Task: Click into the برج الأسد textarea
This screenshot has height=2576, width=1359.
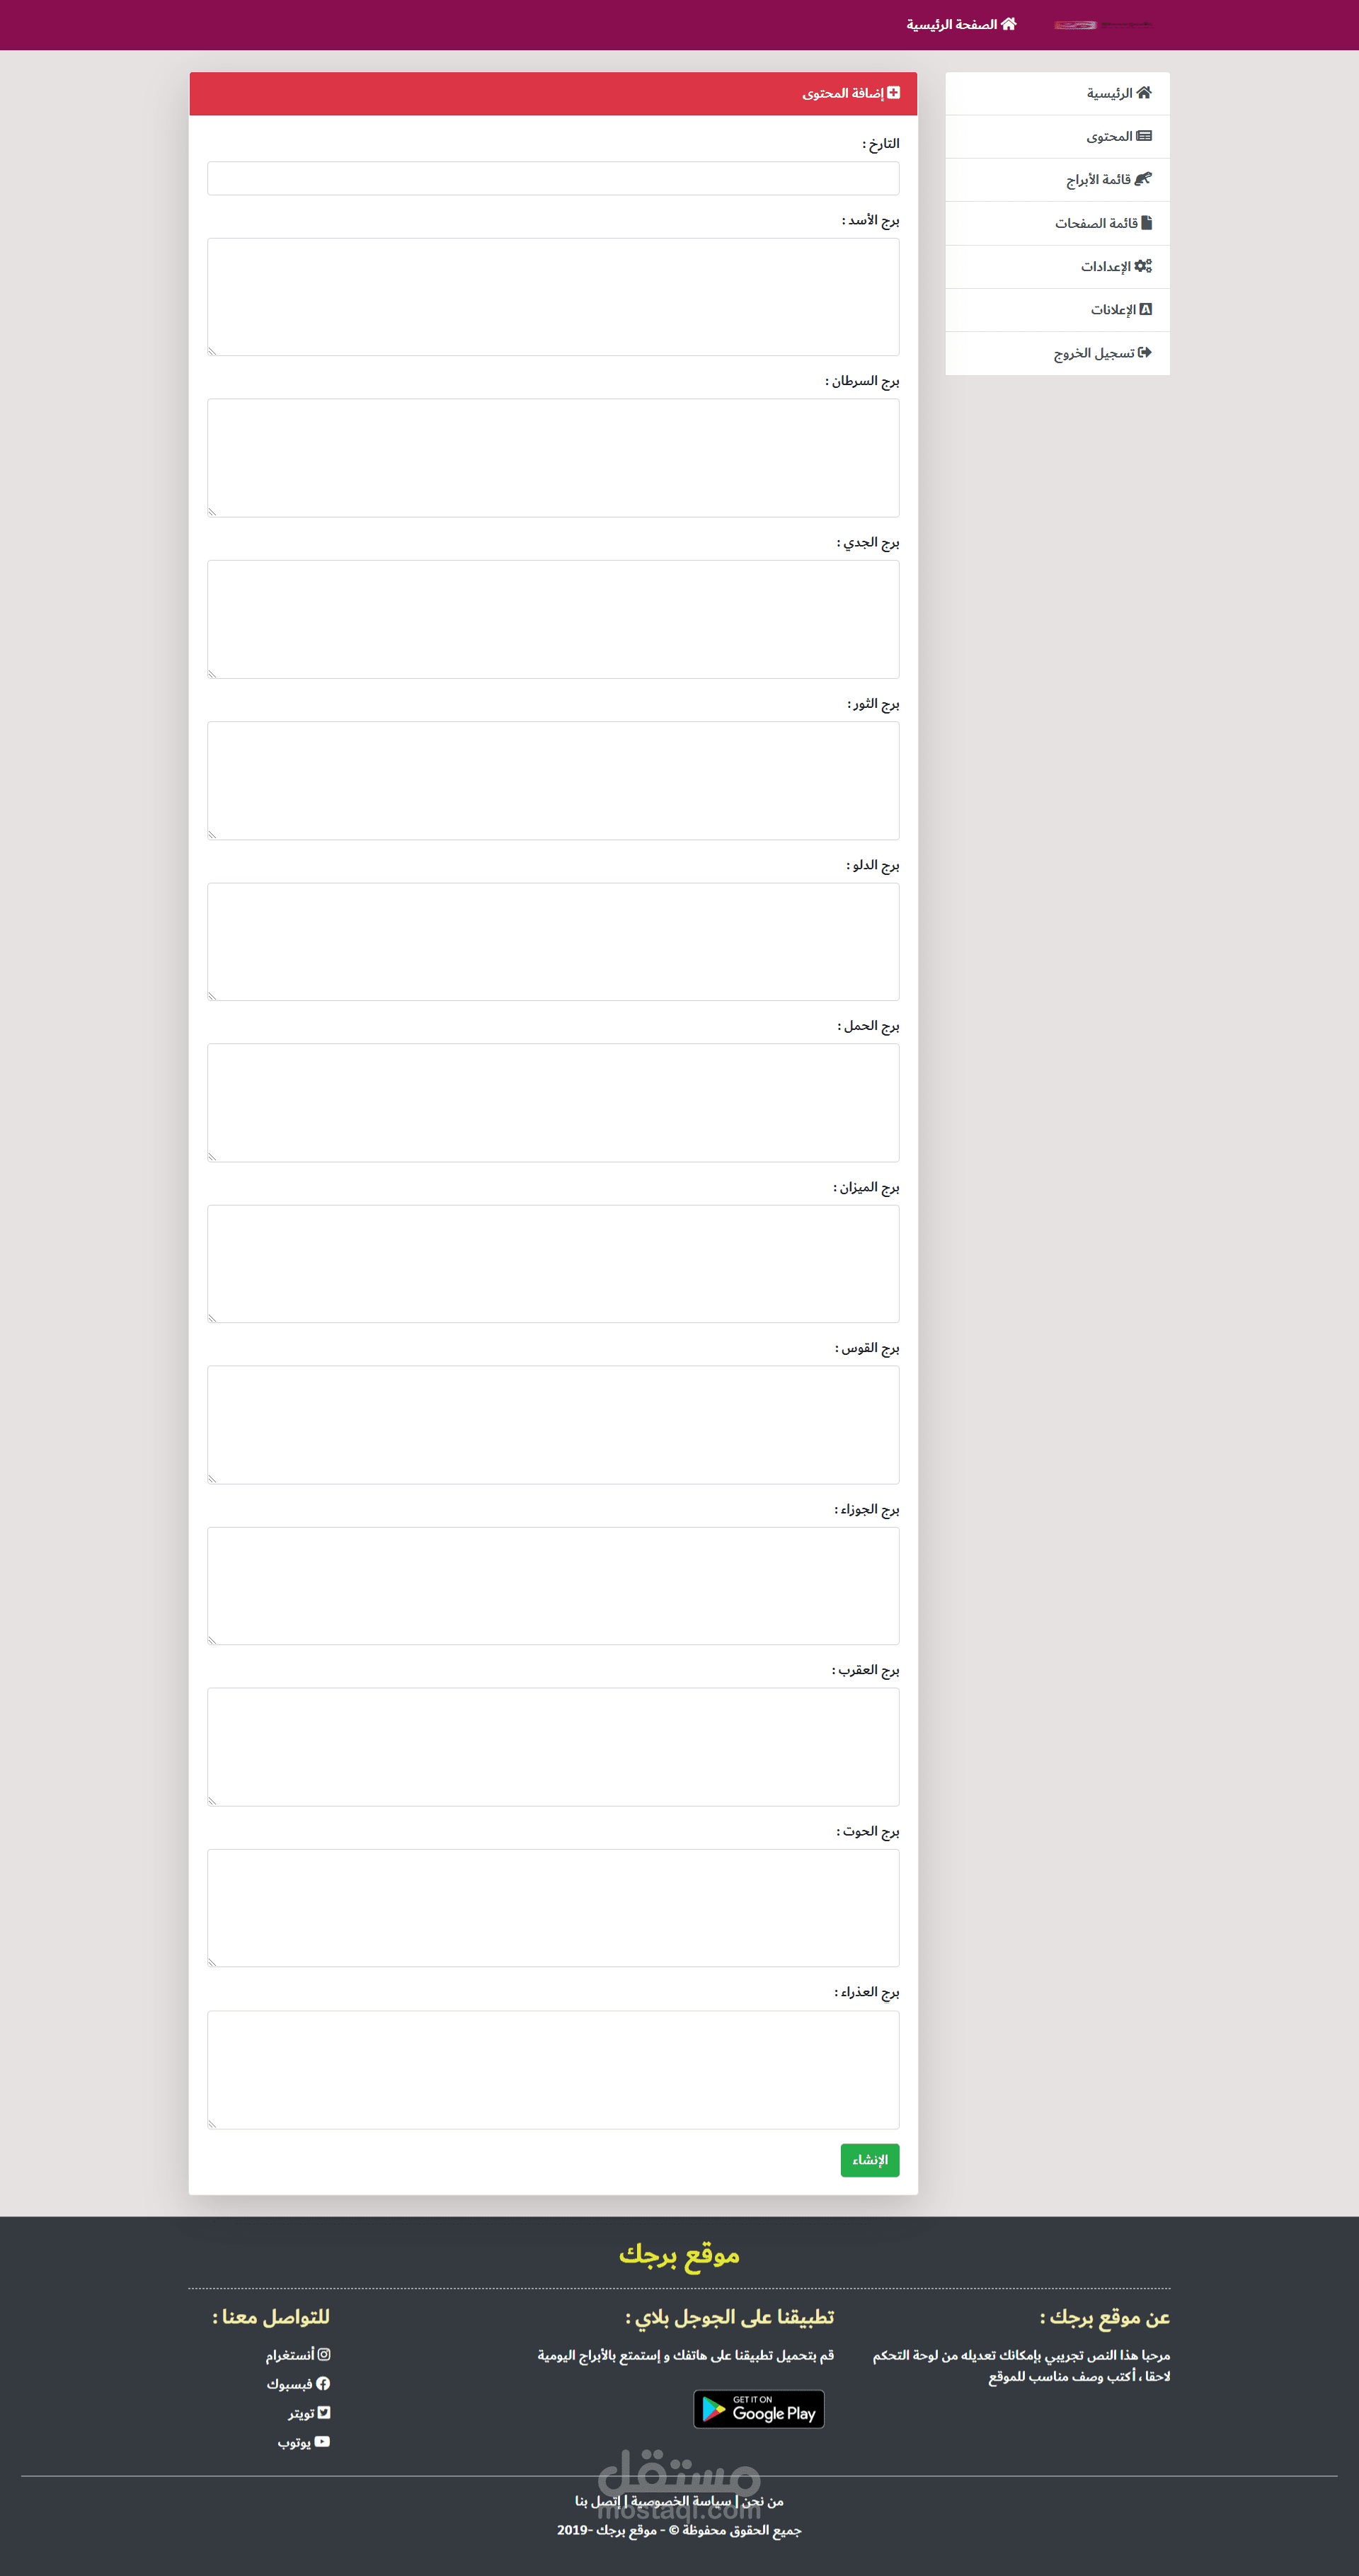Action: (x=553, y=297)
